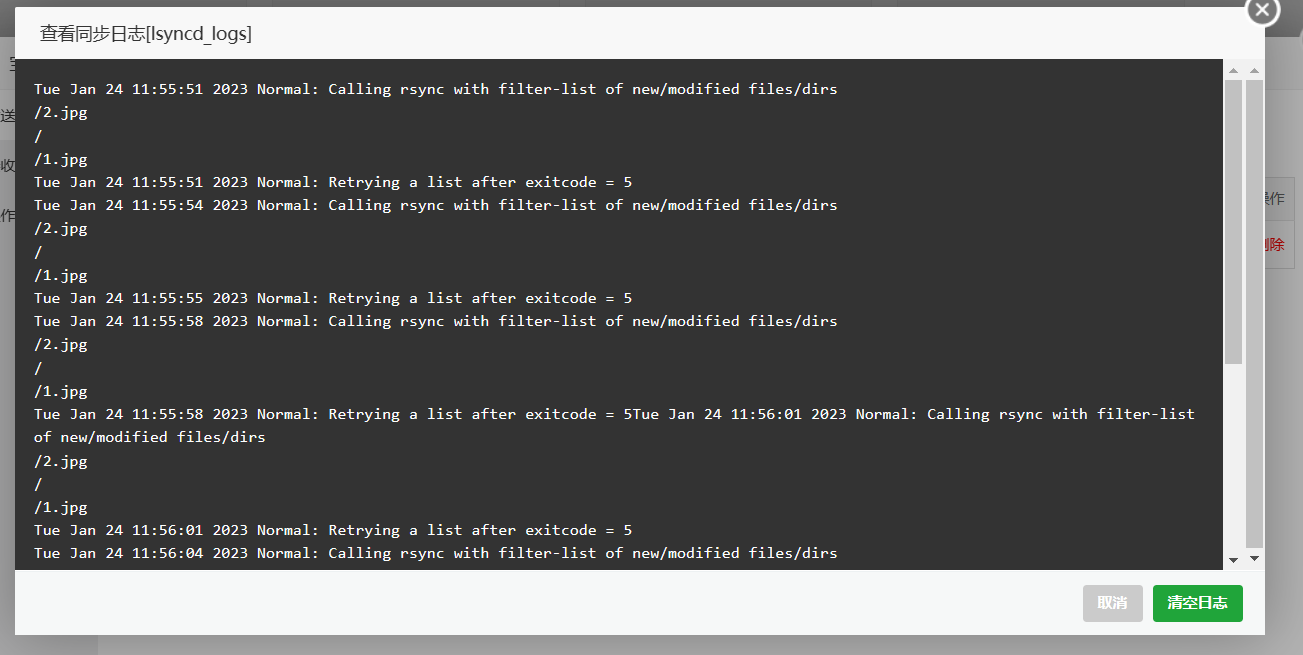This screenshot has width=1303, height=655.
Task: Click the wrapped line 'of new/modified files/dirs'
Action: click(150, 437)
